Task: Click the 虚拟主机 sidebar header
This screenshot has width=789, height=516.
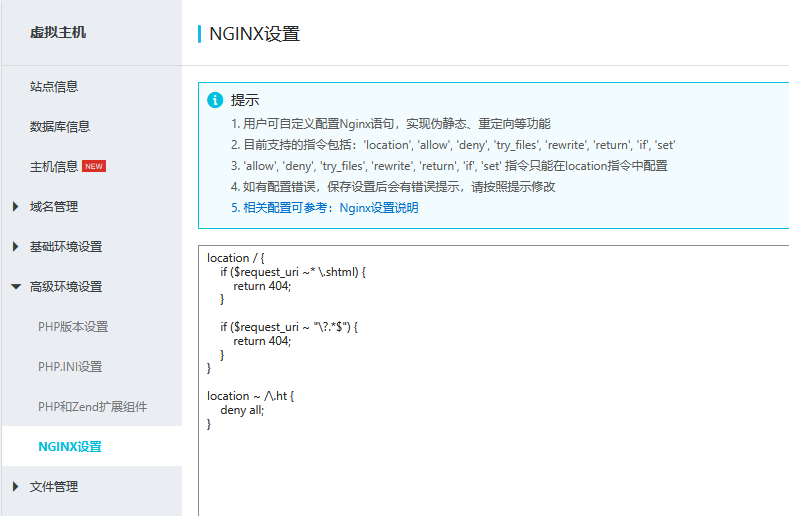Action: (58, 33)
